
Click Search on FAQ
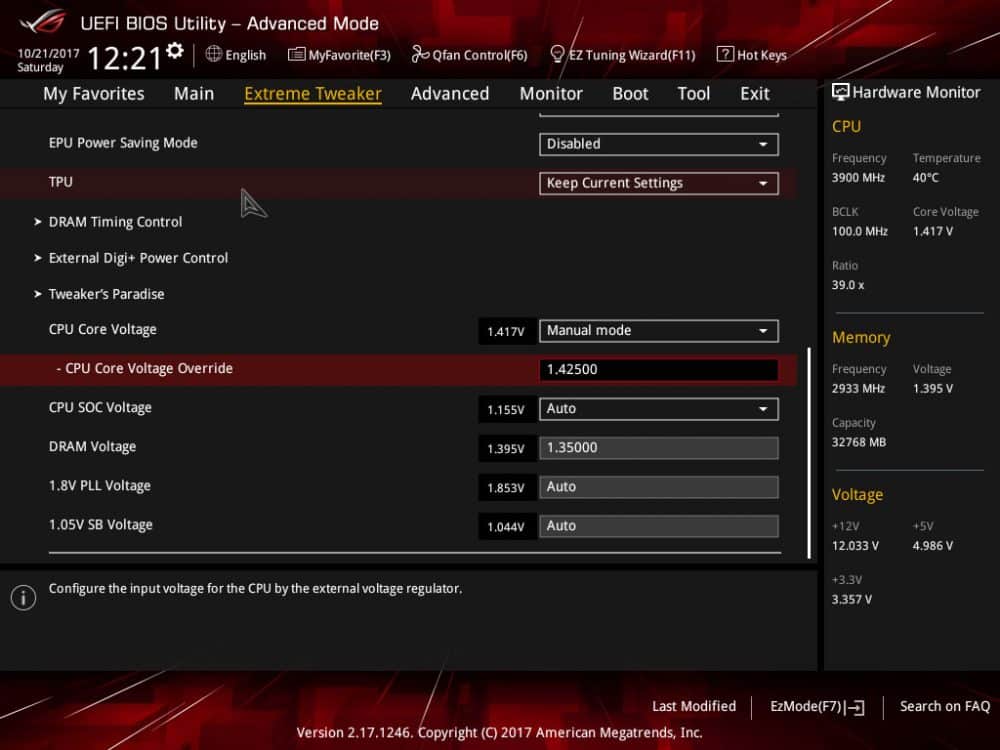[x=945, y=707]
